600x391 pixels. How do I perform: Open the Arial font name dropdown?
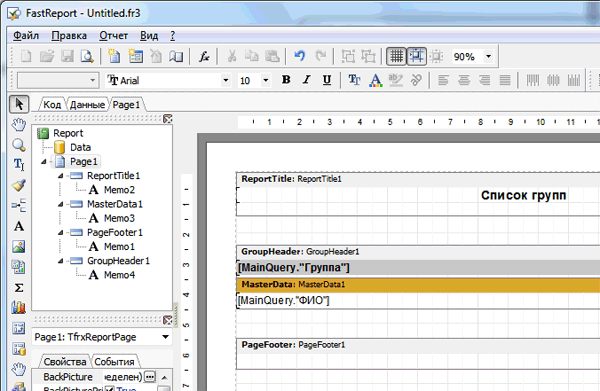coord(226,80)
